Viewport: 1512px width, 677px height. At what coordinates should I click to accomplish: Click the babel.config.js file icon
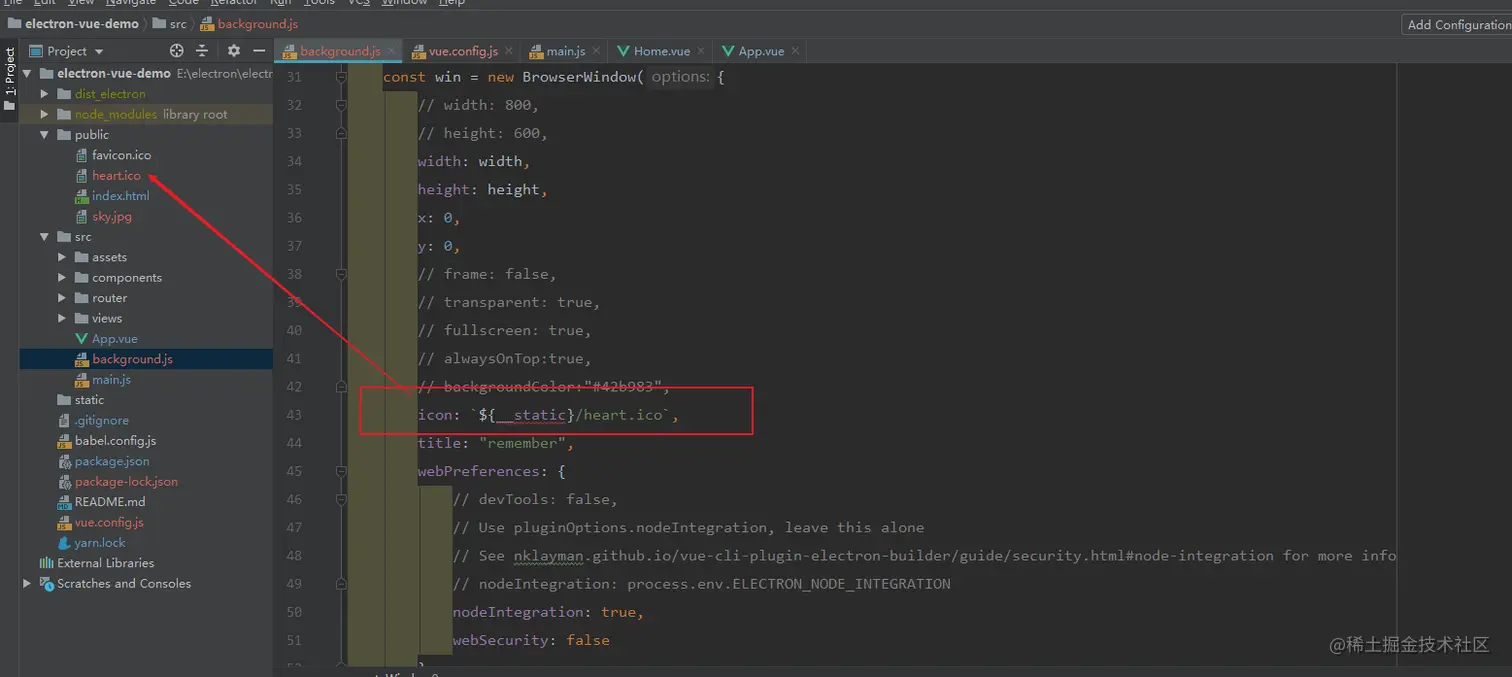[65, 441]
